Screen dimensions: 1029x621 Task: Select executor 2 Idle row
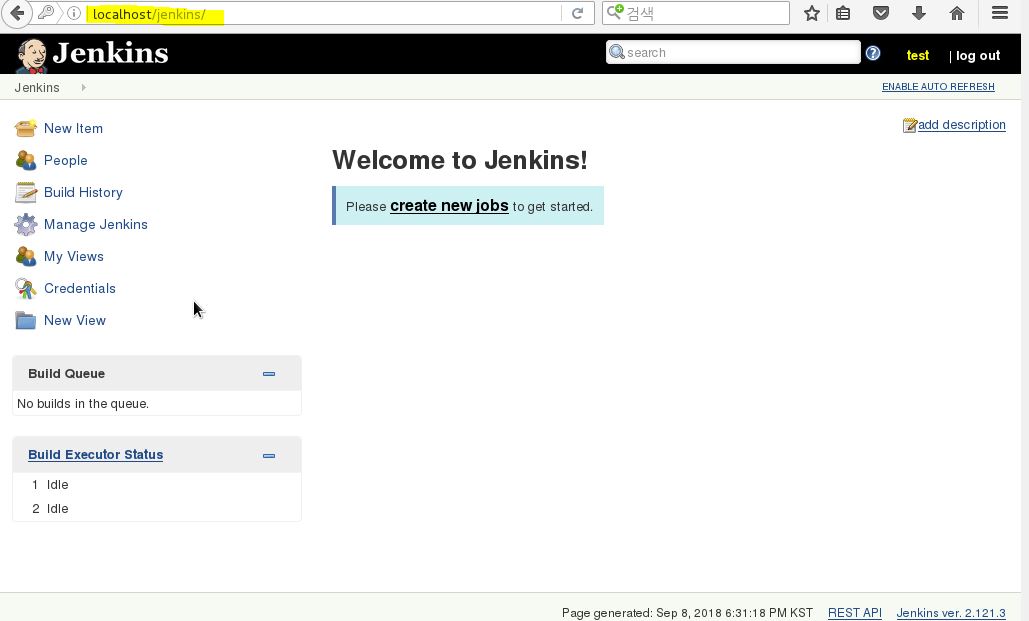157,509
